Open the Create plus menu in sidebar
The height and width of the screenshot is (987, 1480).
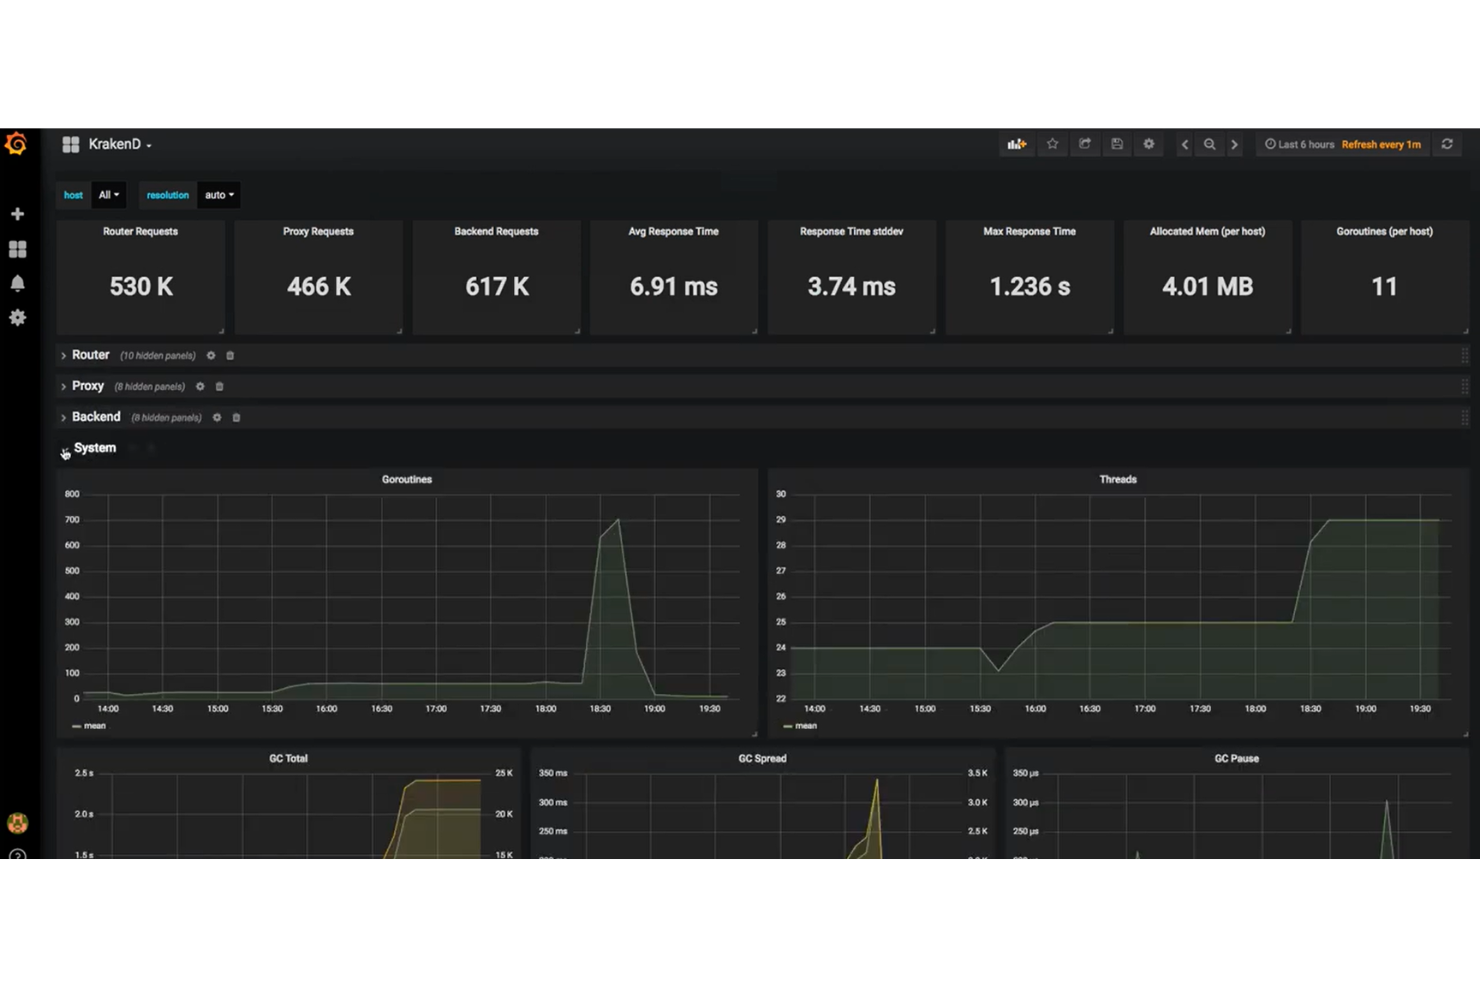point(17,214)
